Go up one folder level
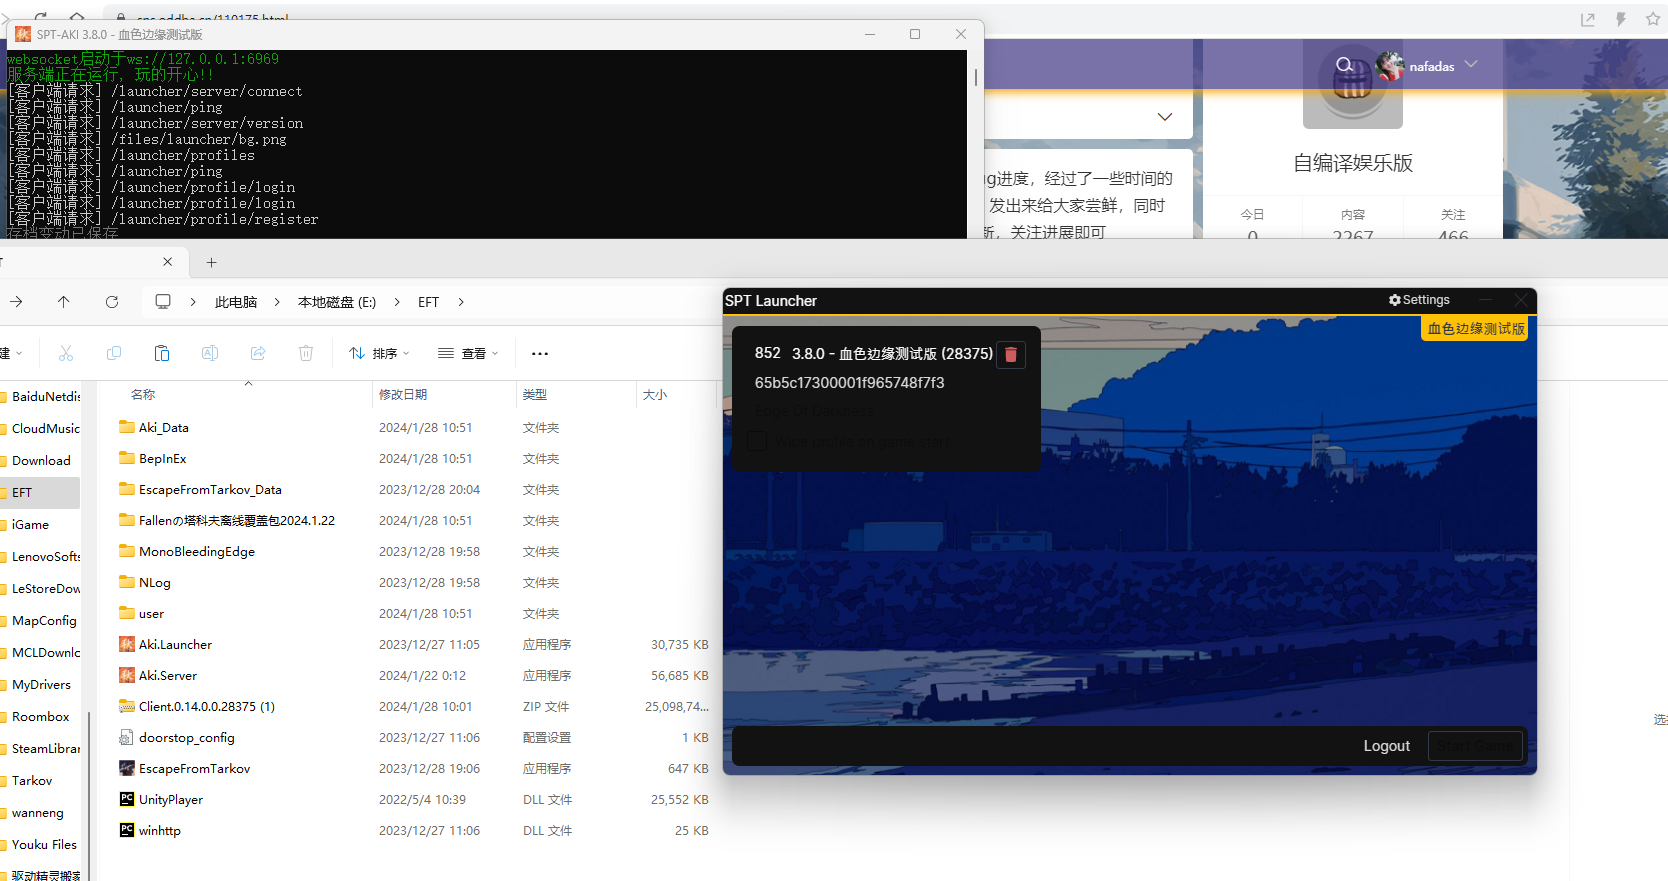The height and width of the screenshot is (881, 1668). tap(64, 302)
